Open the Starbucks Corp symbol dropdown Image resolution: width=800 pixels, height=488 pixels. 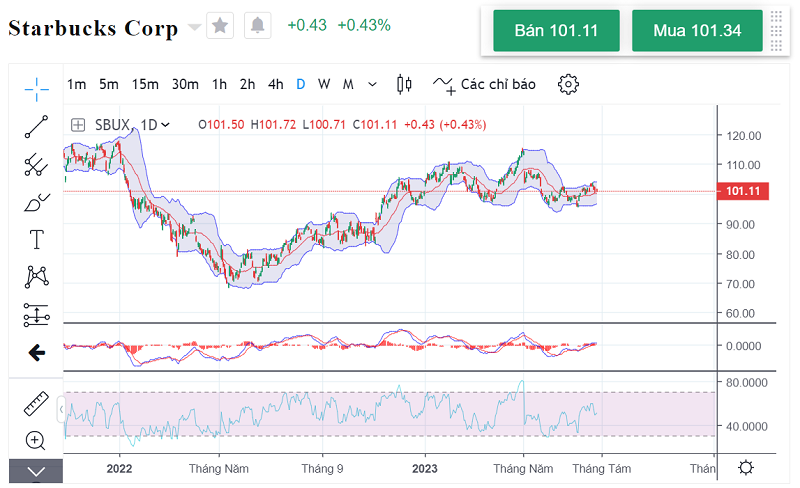point(194,28)
